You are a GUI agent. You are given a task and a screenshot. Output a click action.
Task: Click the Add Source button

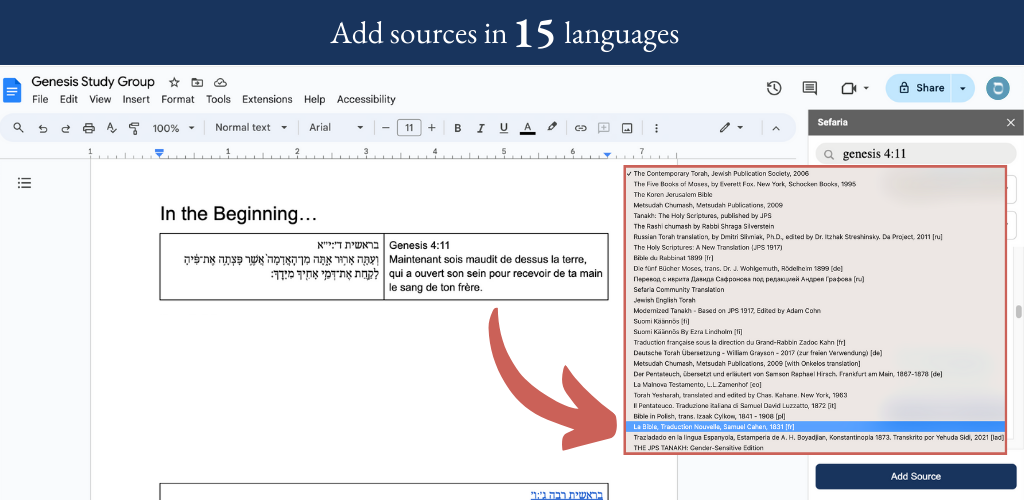916,477
